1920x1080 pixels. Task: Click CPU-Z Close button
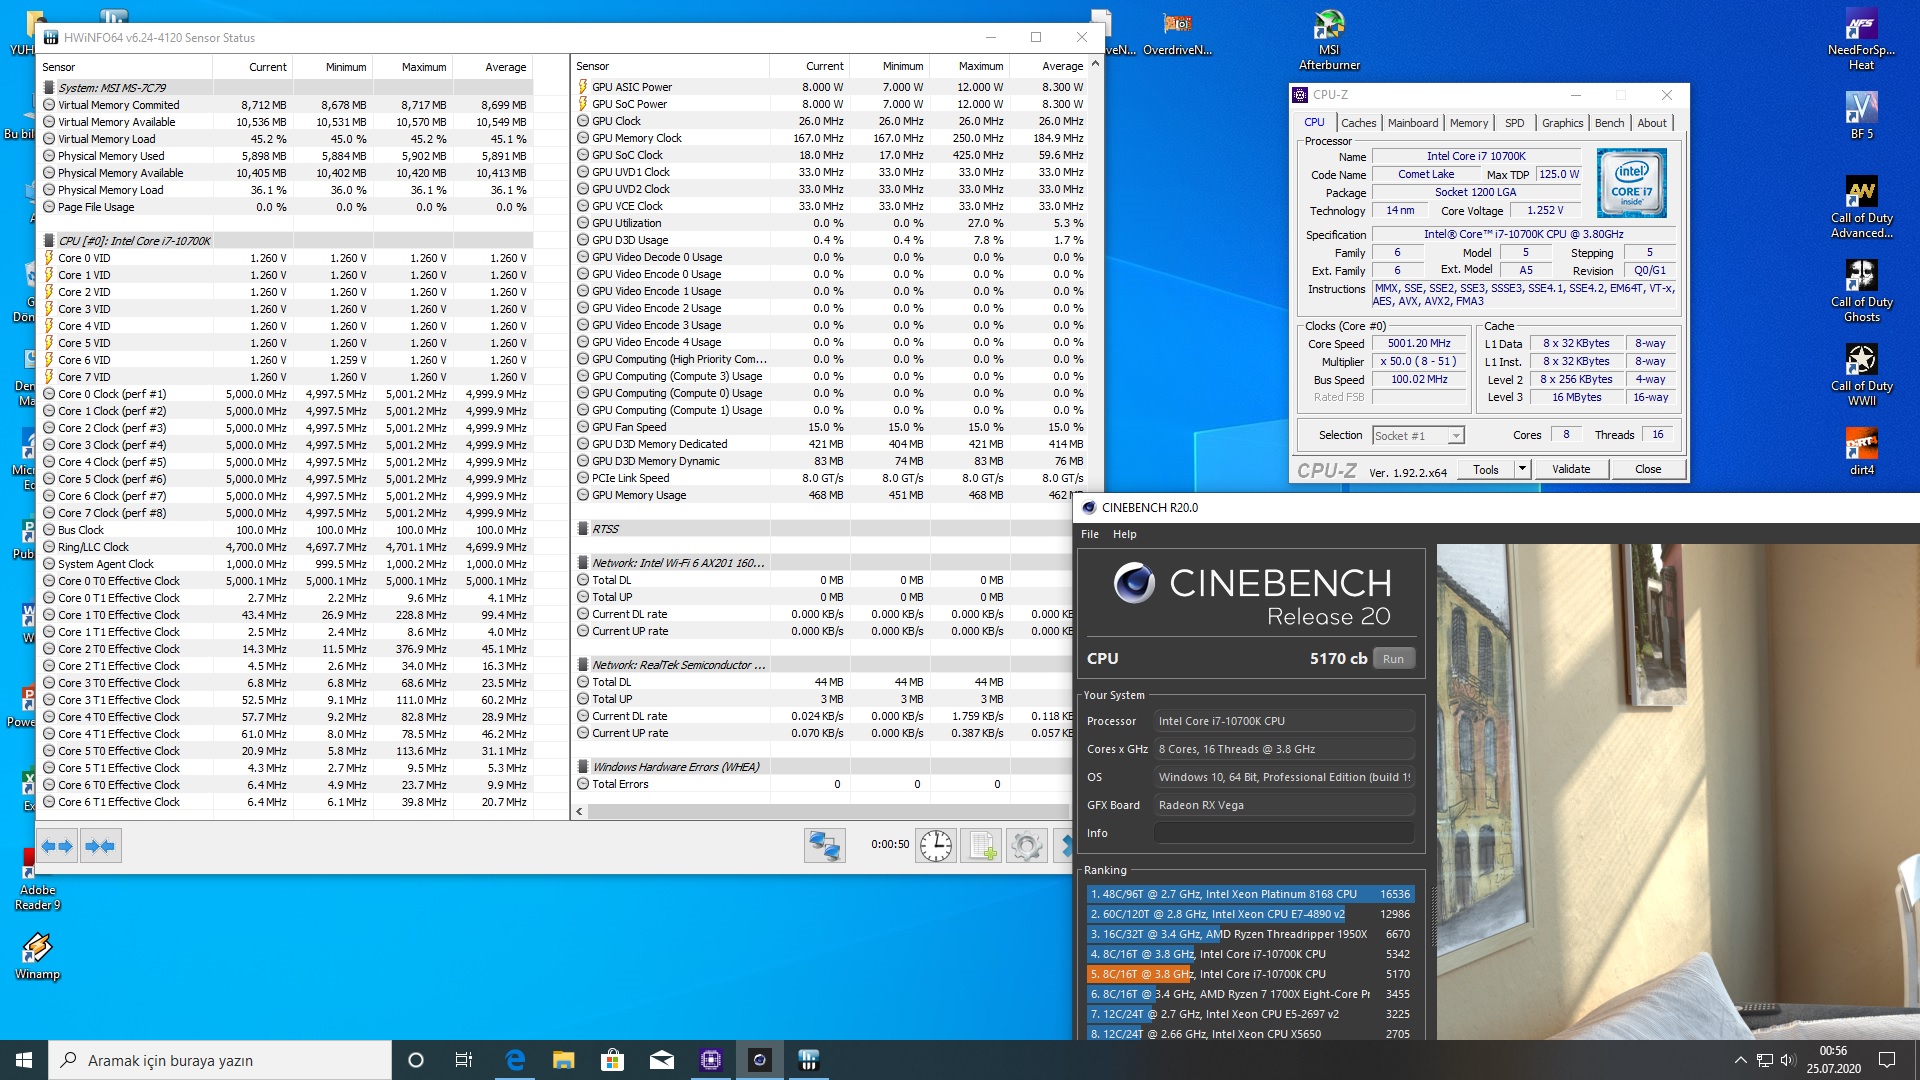pos(1647,469)
